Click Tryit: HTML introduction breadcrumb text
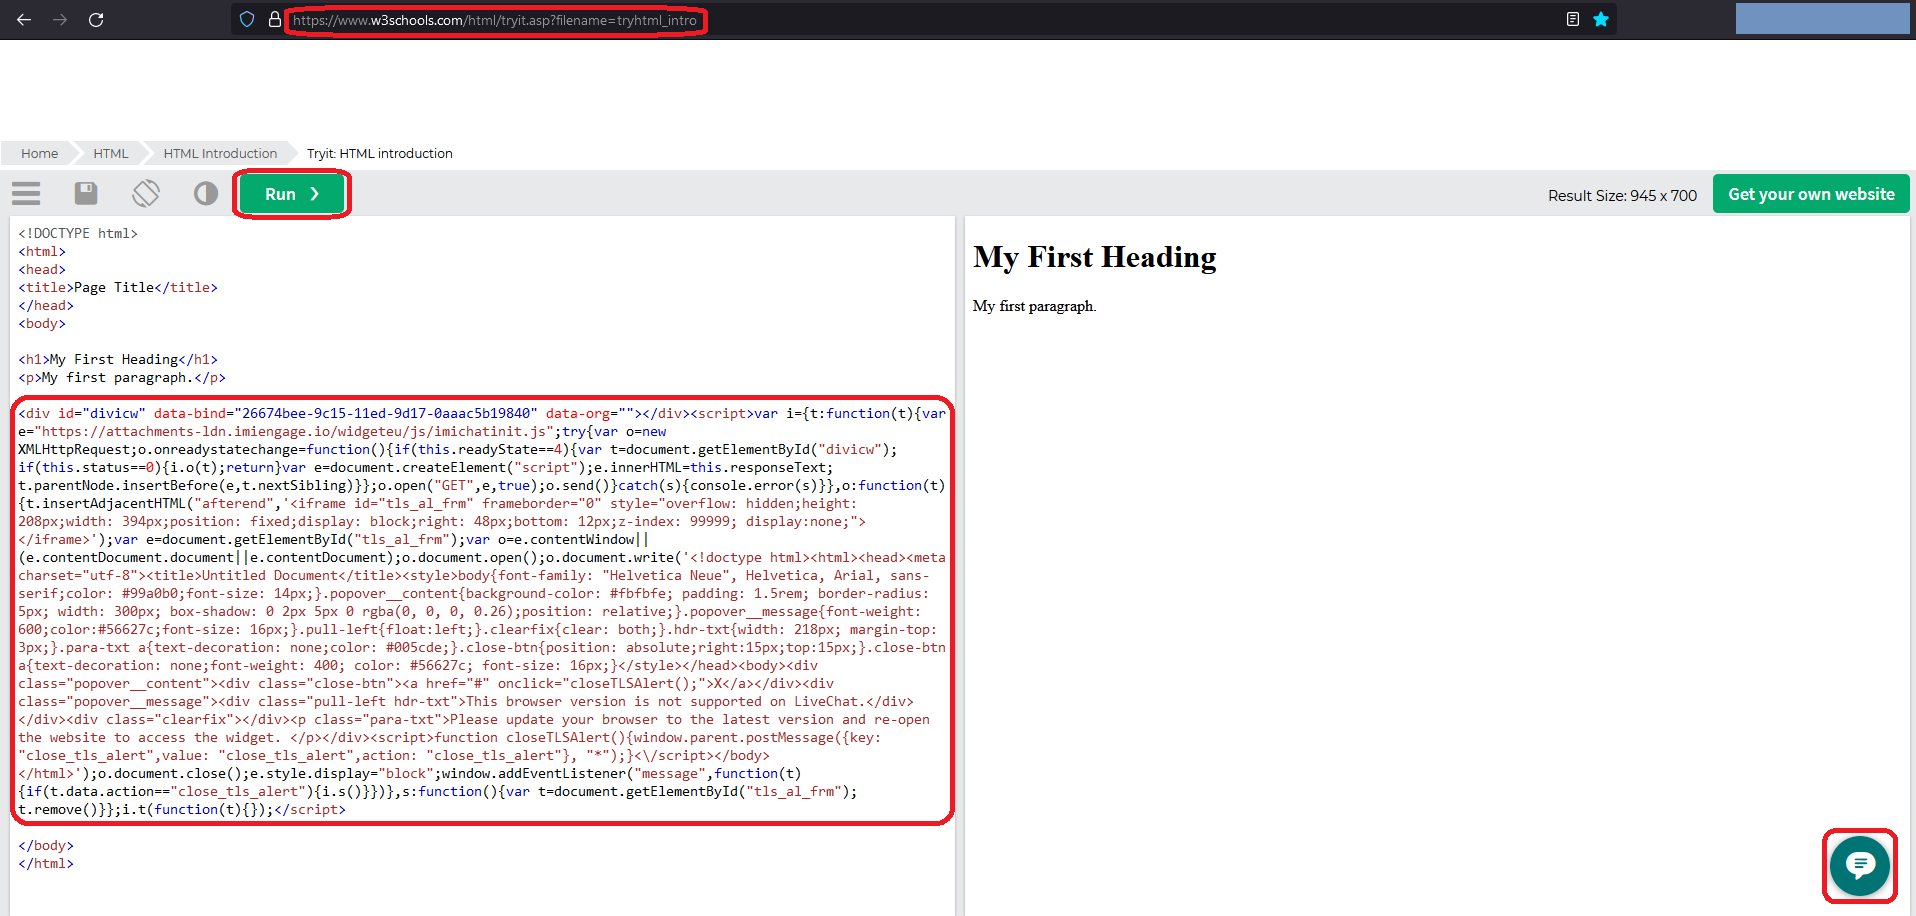 [x=380, y=153]
